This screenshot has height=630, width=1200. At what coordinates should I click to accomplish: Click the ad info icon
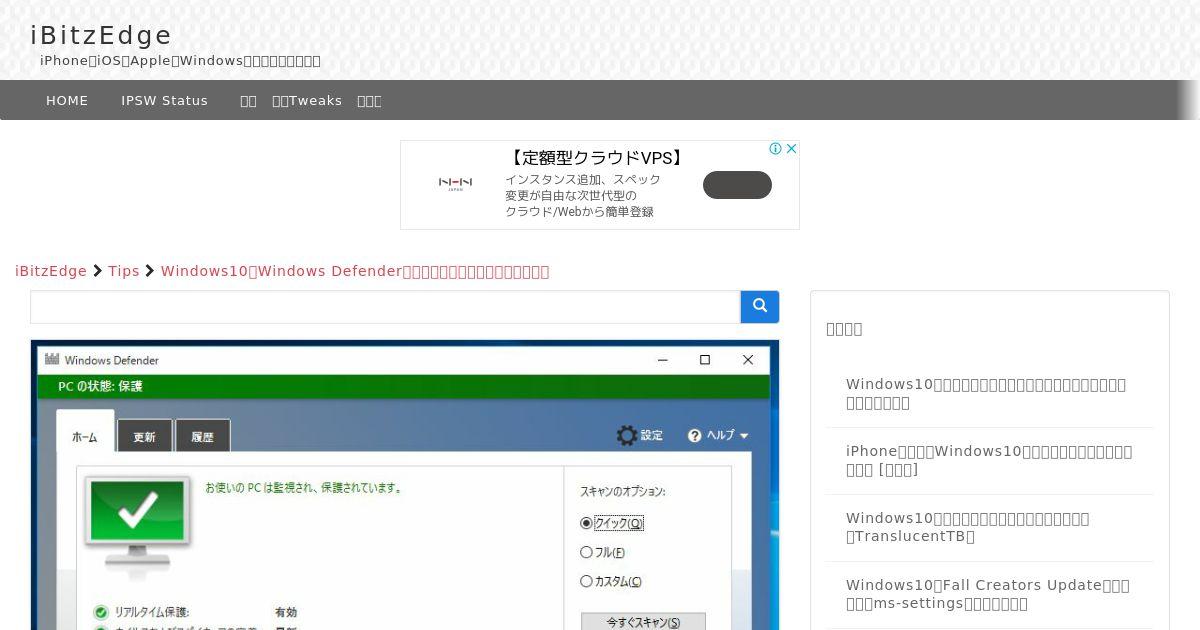click(x=775, y=148)
